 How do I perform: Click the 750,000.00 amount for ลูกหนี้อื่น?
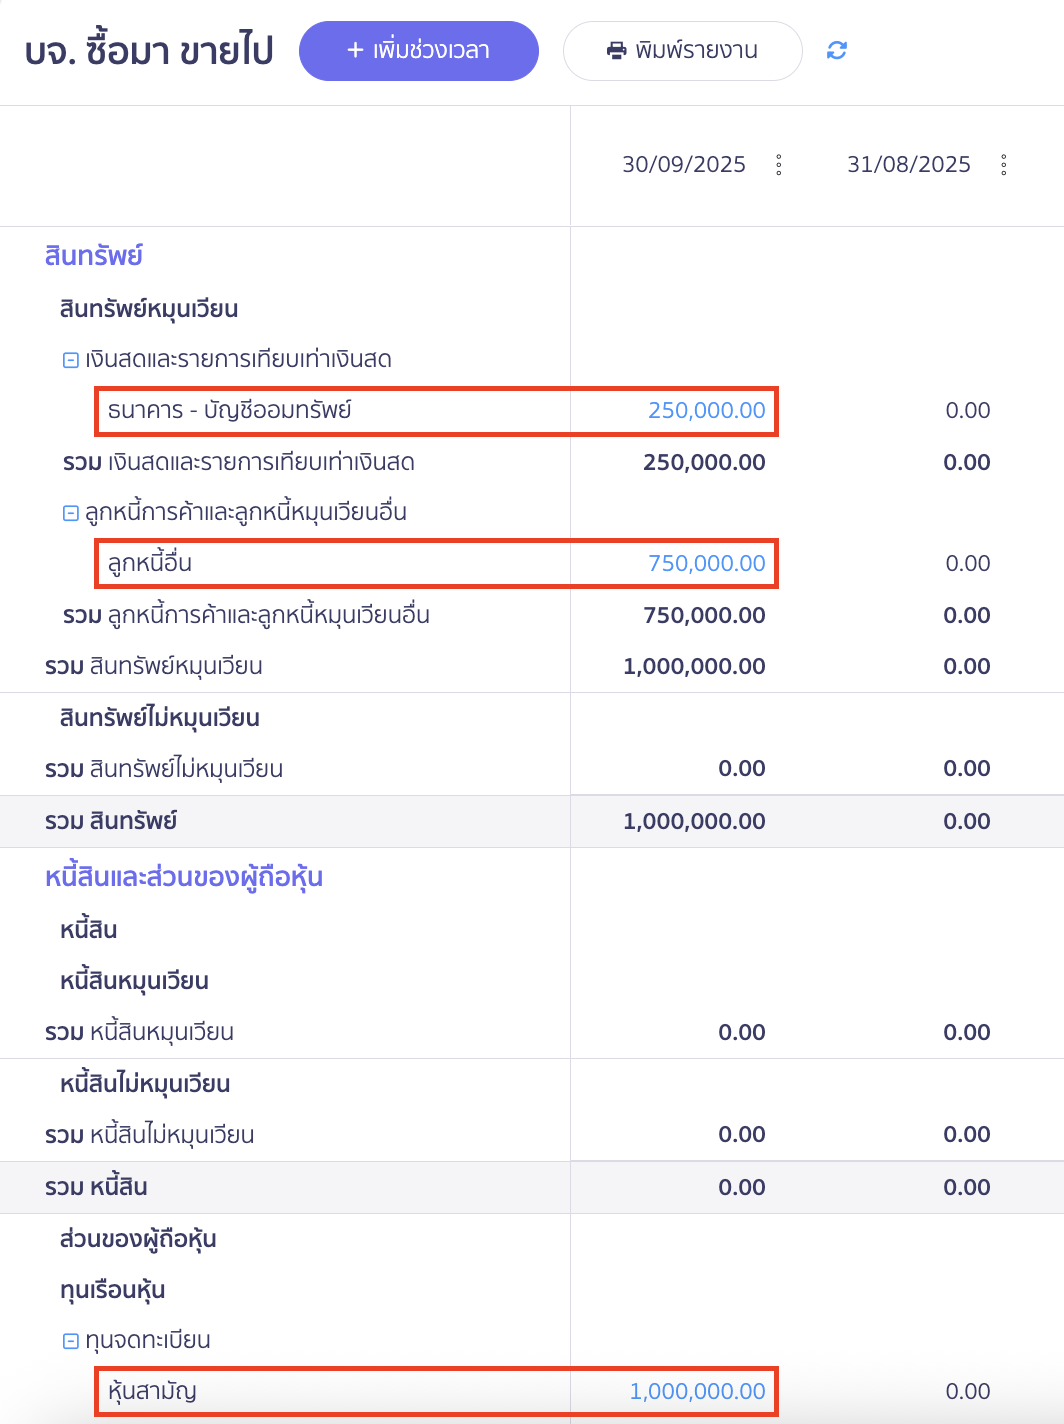pyautogui.click(x=707, y=563)
